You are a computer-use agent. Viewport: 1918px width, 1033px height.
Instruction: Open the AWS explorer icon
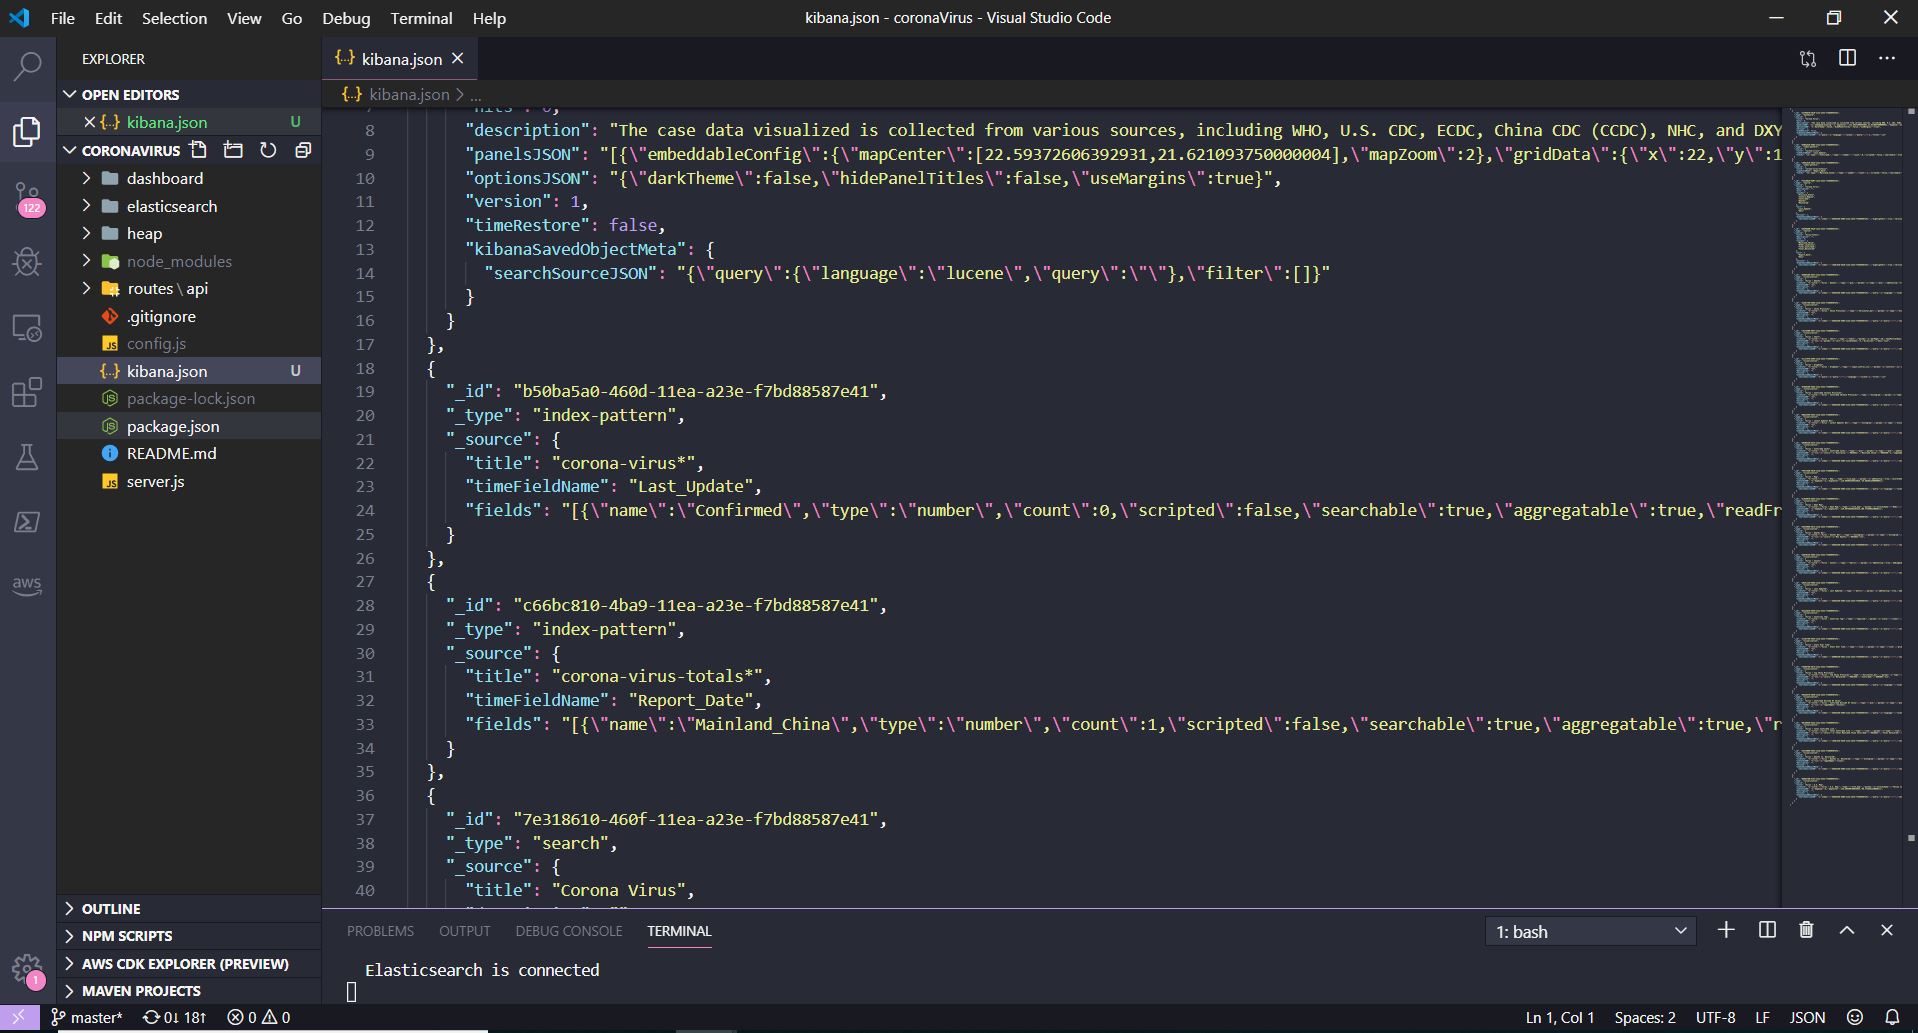pyautogui.click(x=27, y=585)
